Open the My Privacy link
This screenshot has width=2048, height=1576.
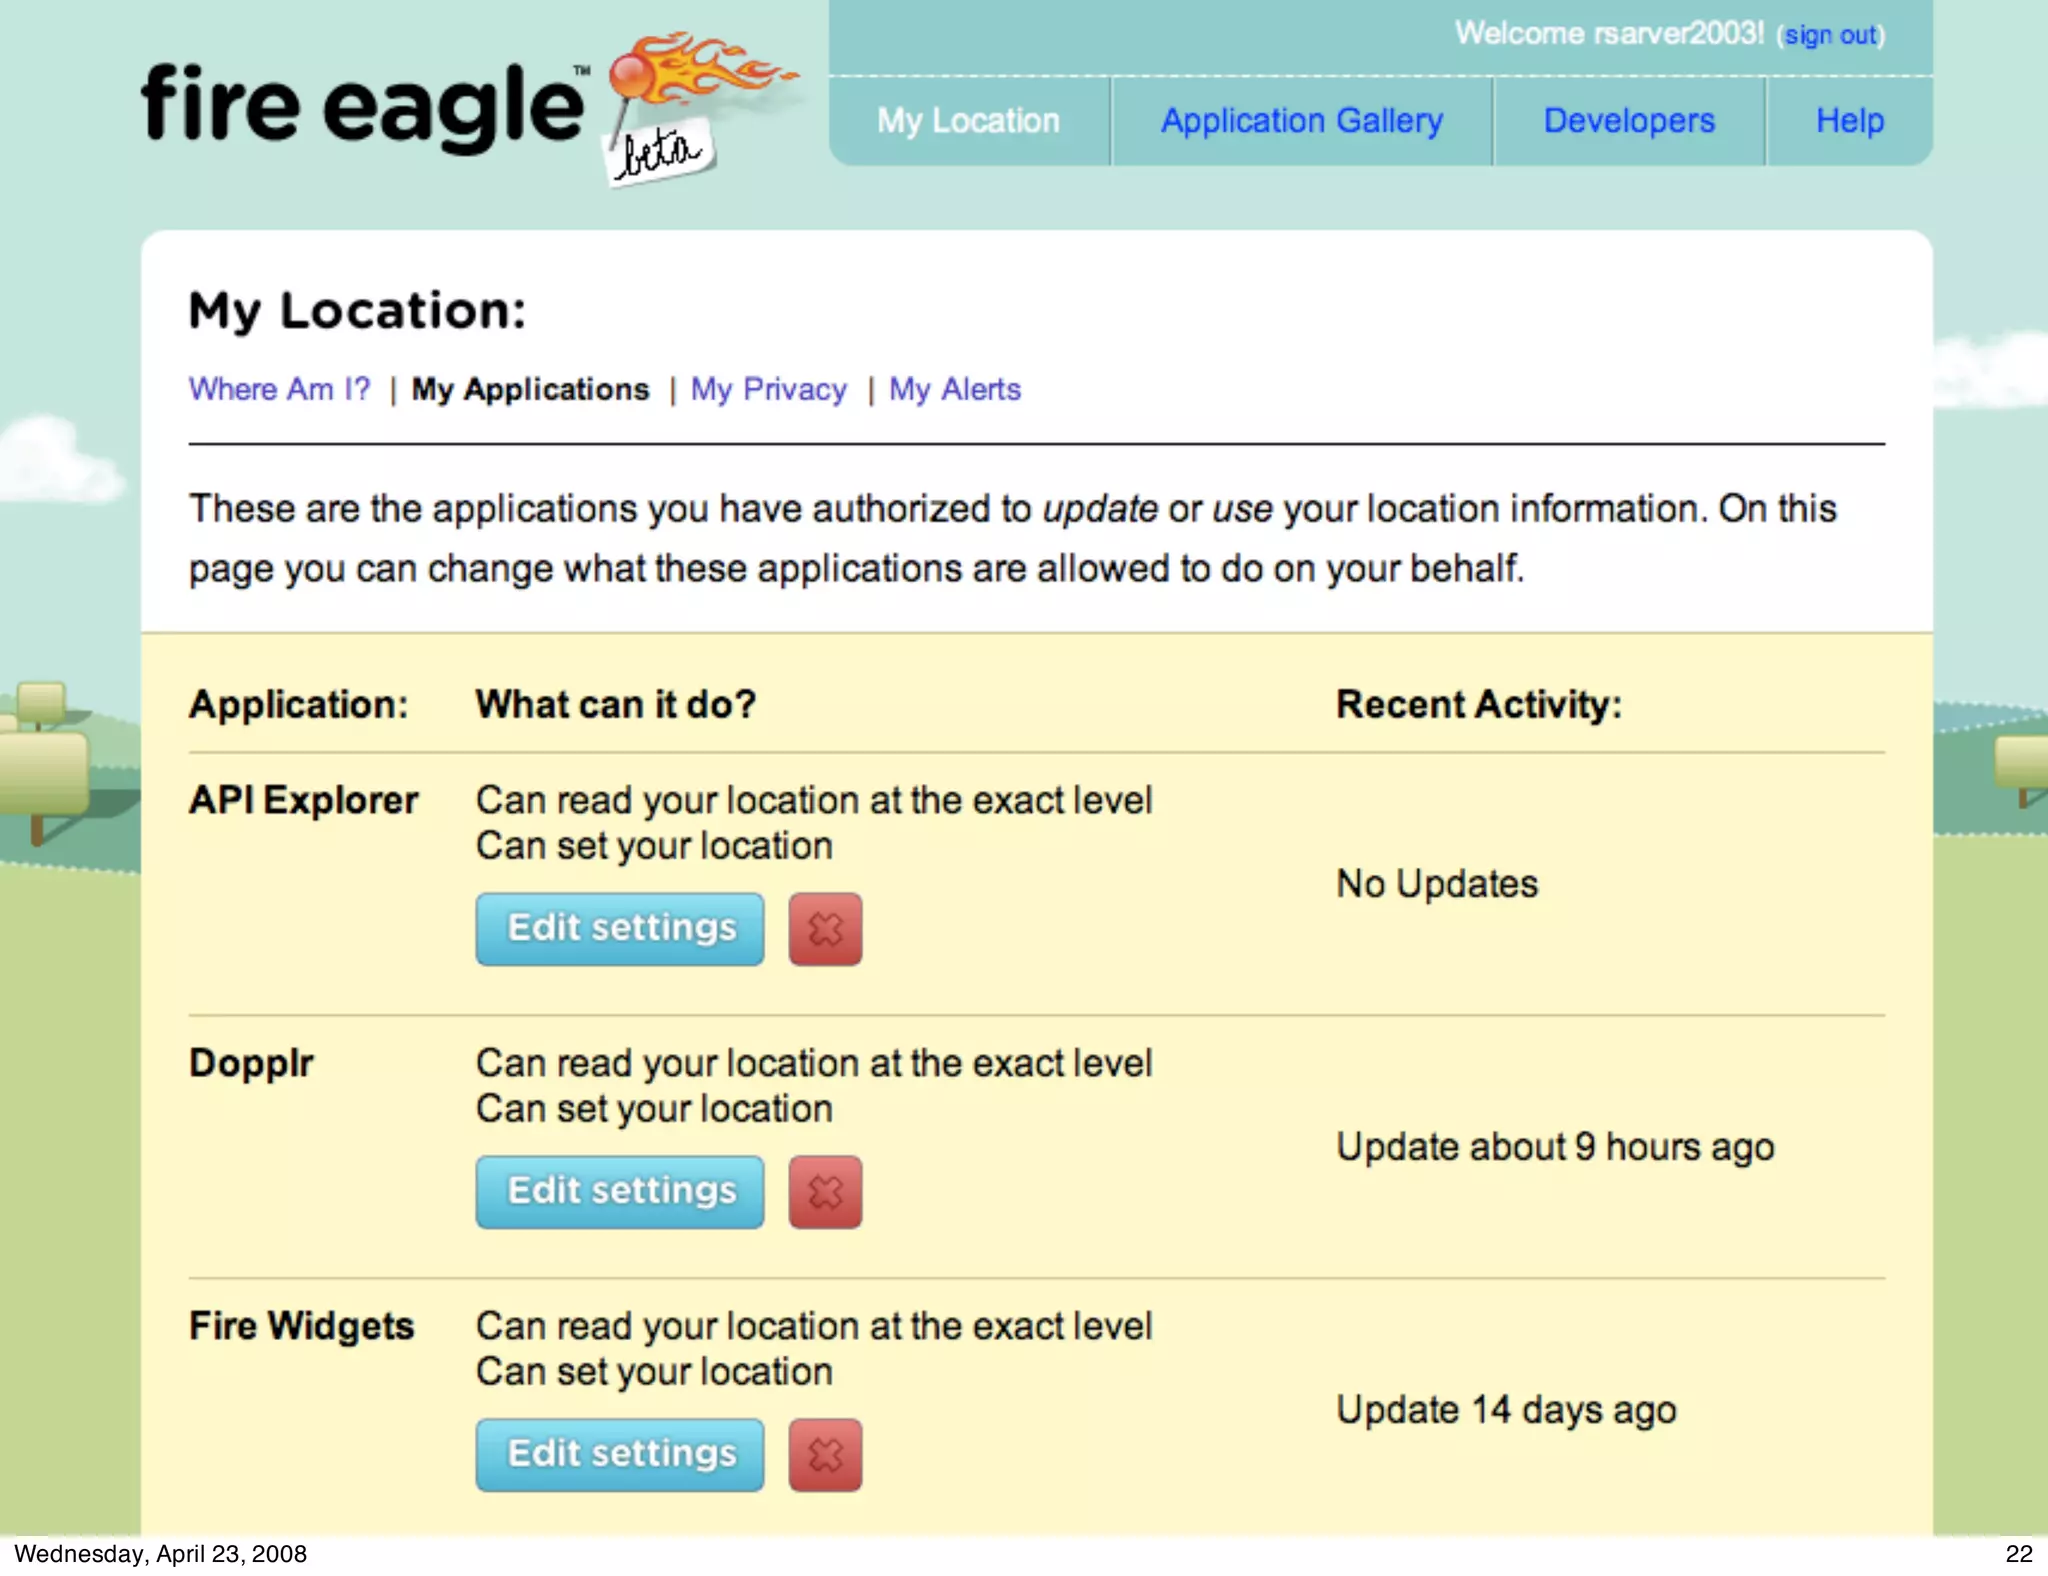(769, 389)
